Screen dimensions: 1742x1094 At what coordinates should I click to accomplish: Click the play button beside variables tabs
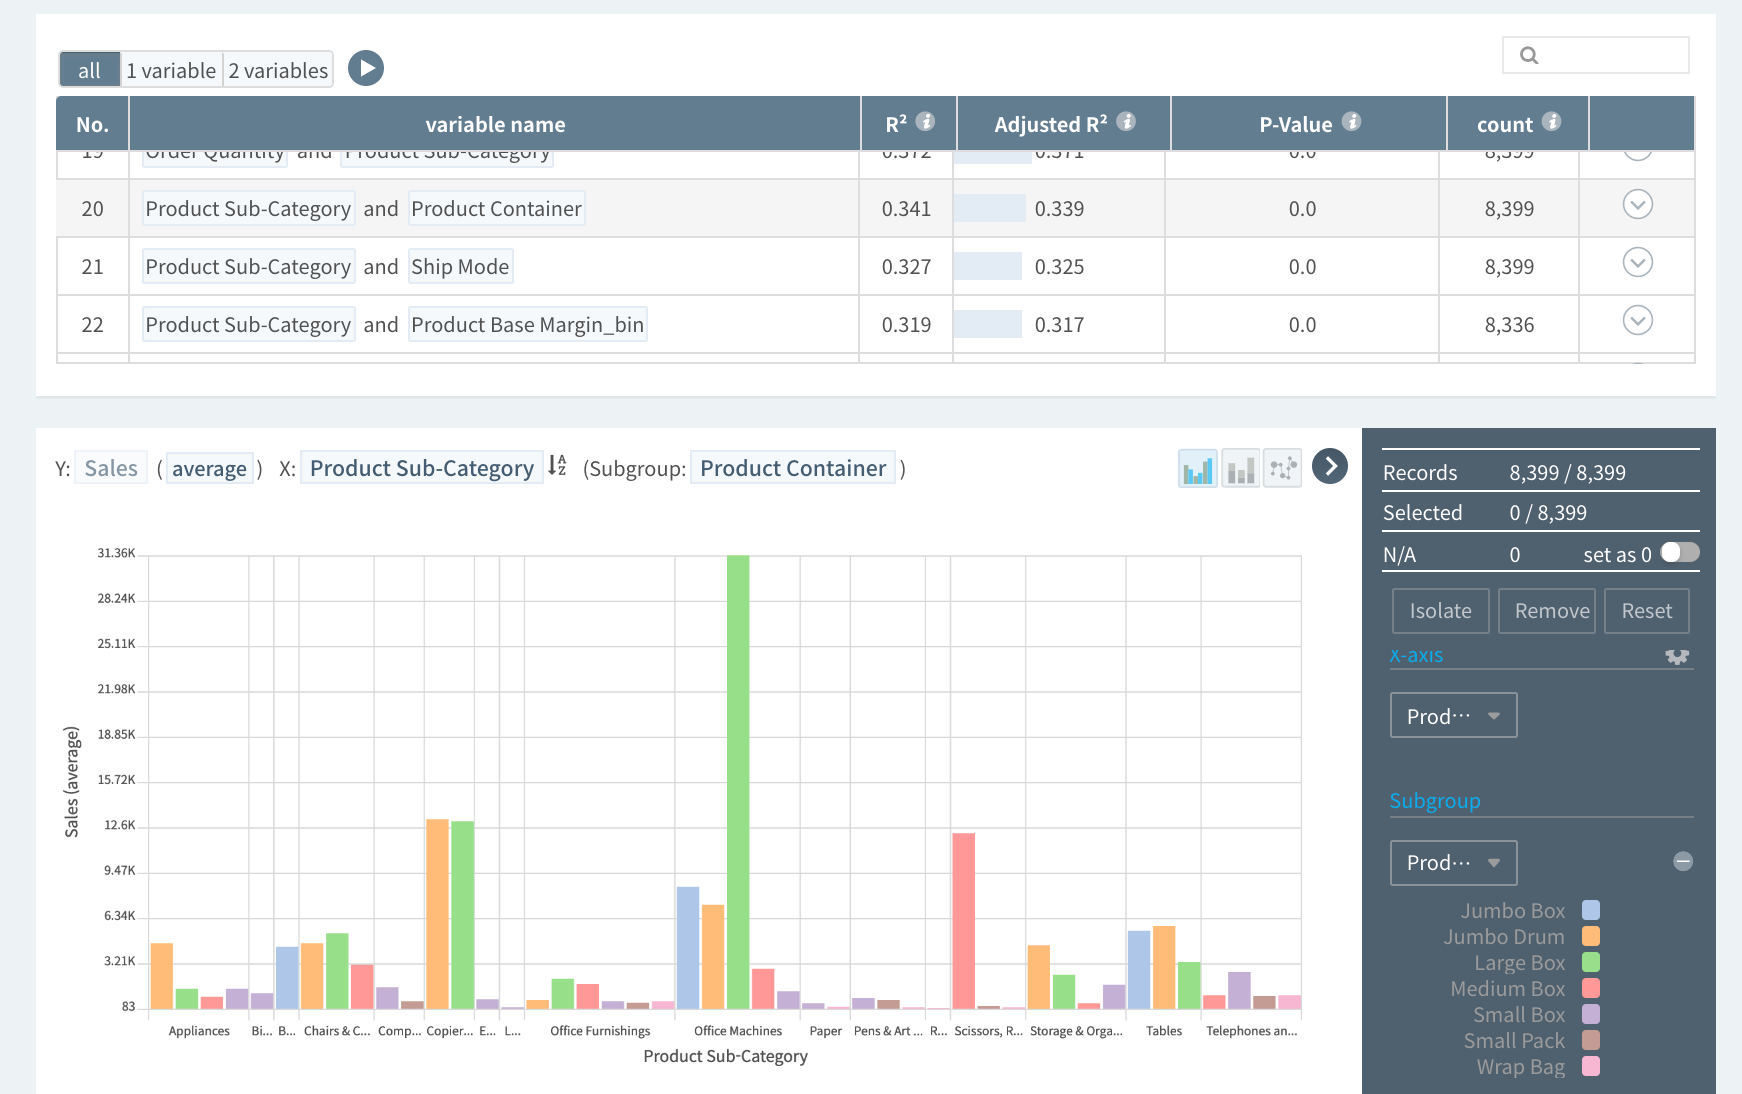pyautogui.click(x=366, y=68)
